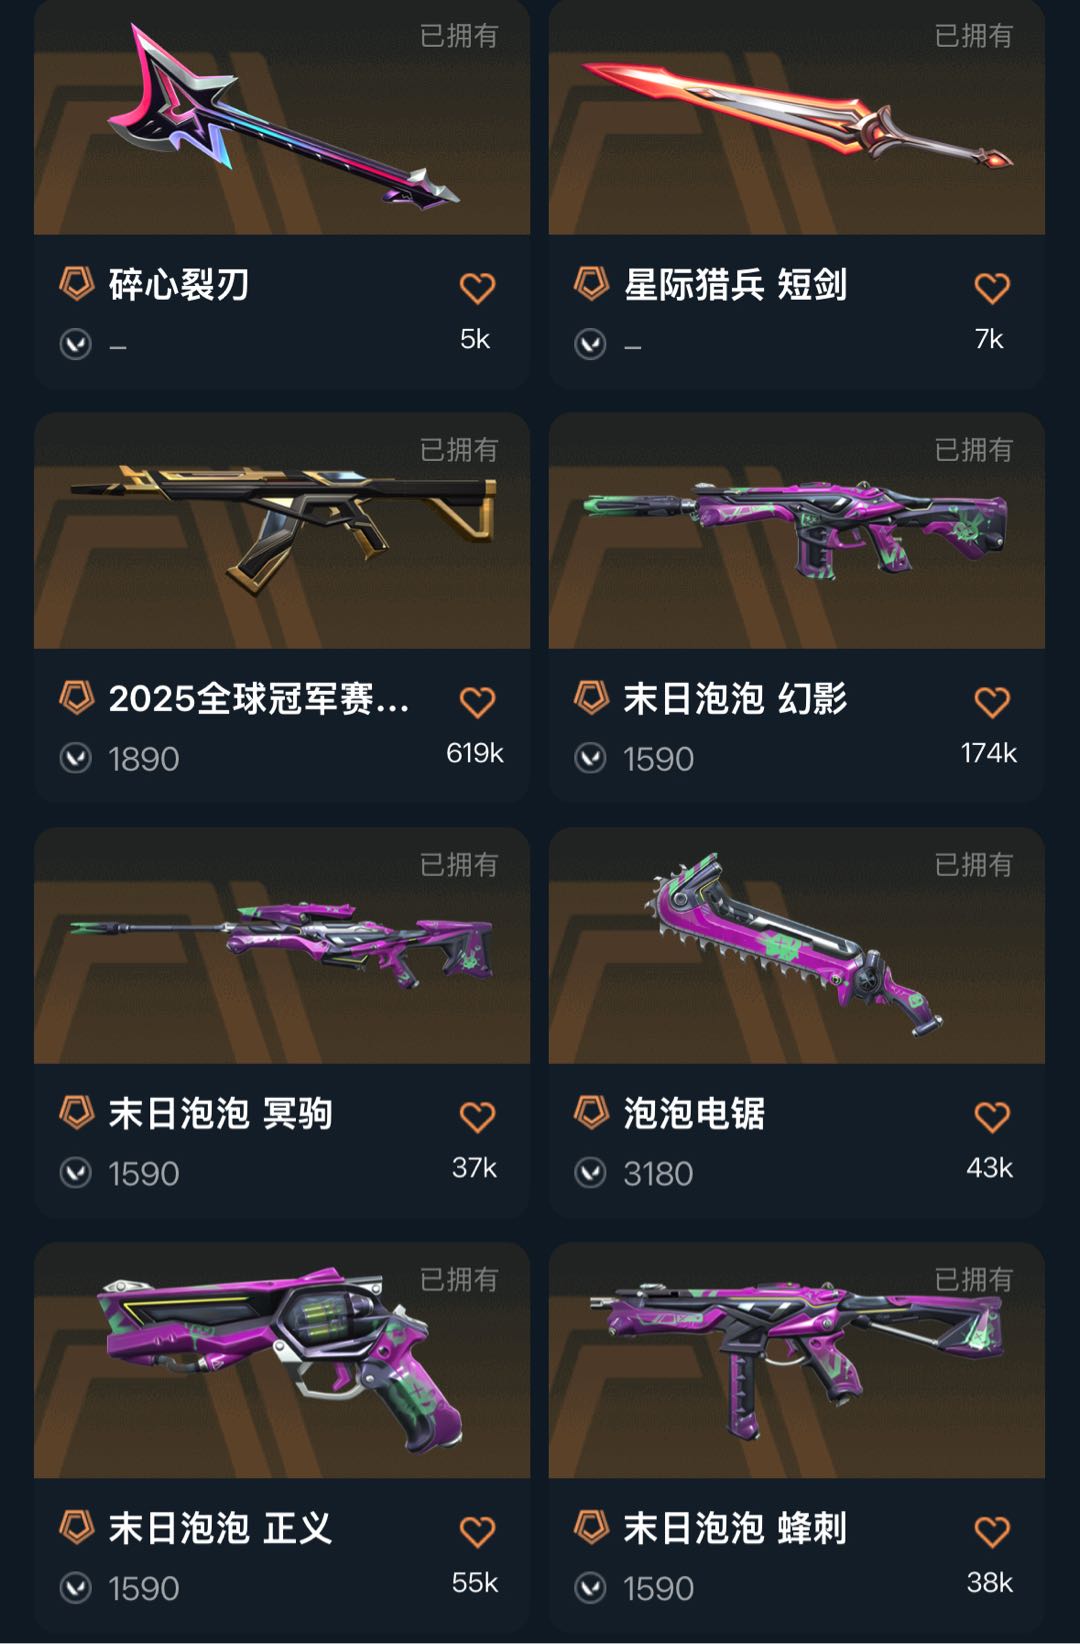Select the VP currency icon by price 3180

tap(591, 1173)
